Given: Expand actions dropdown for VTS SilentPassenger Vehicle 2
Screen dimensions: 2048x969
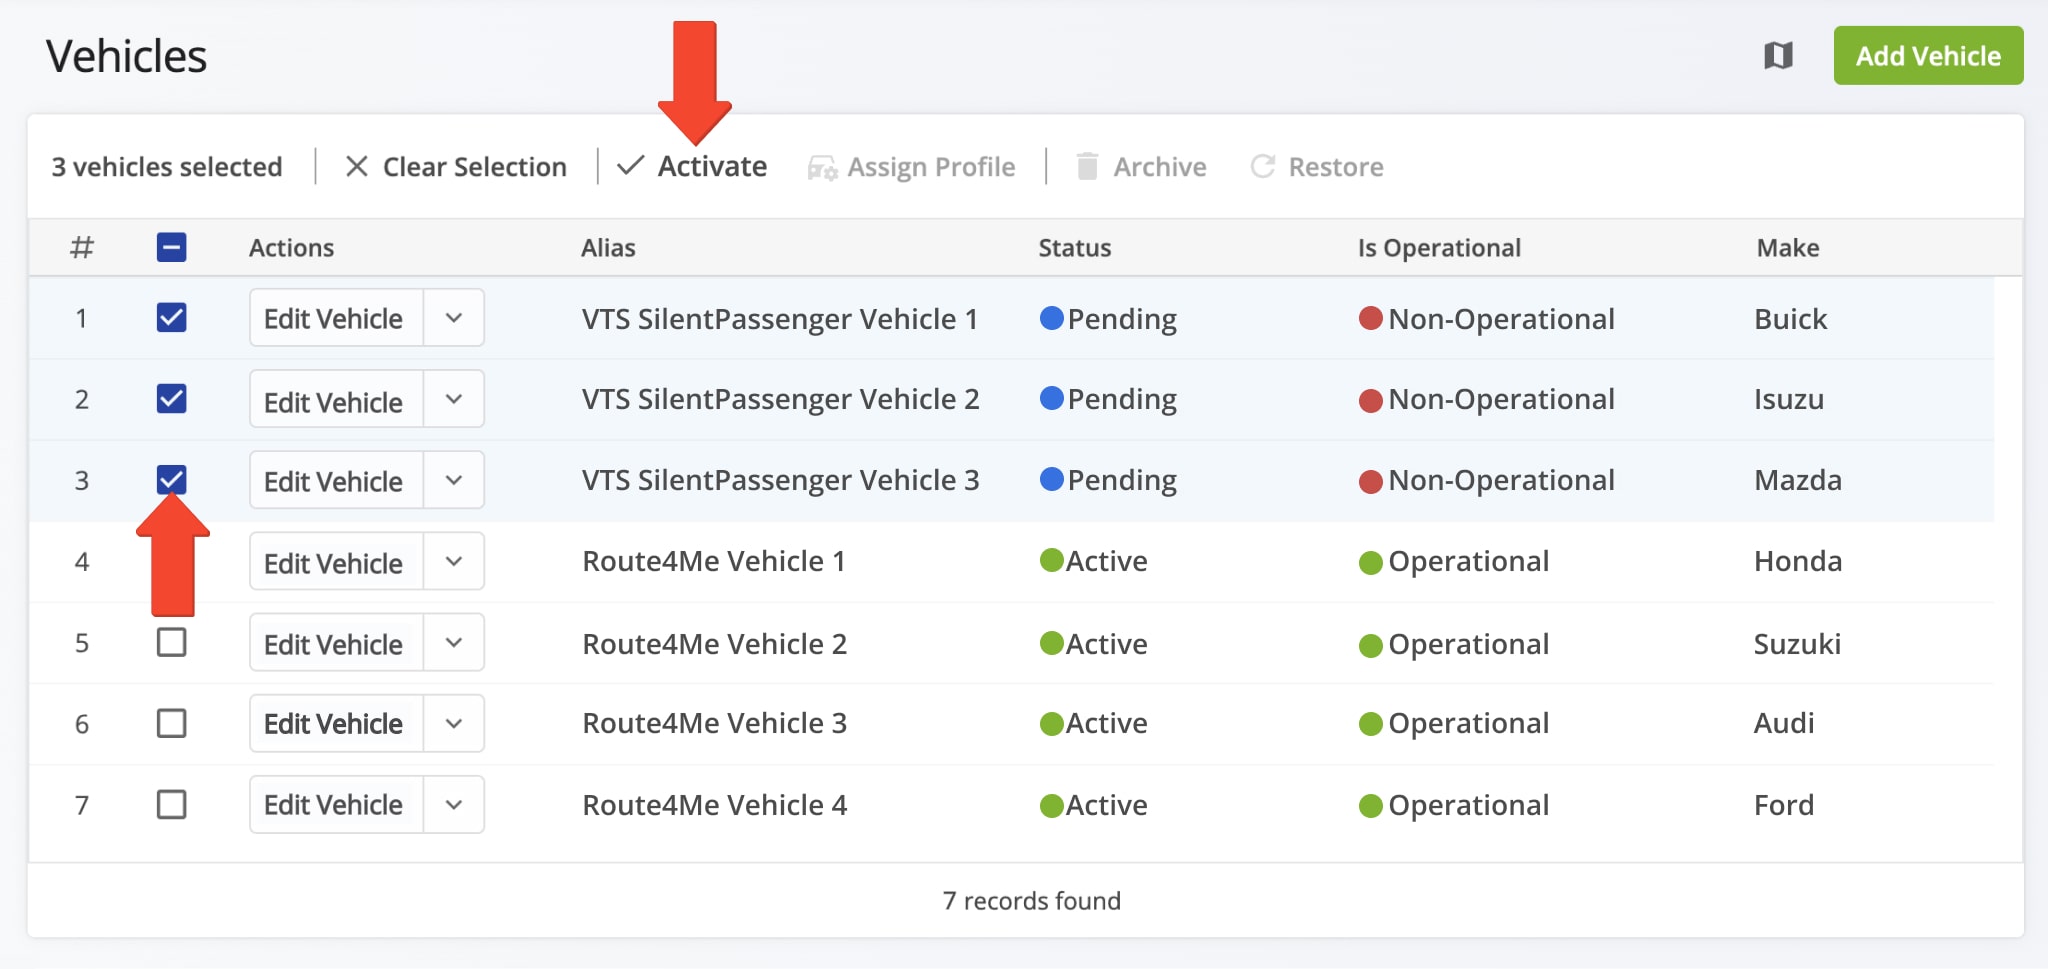Looking at the screenshot, I should pos(454,399).
